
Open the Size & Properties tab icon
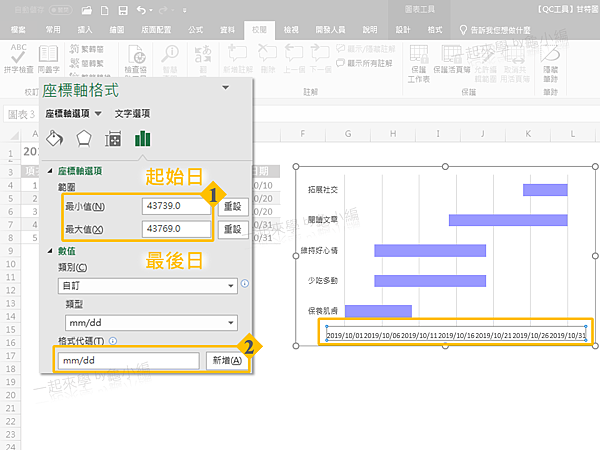(113, 138)
